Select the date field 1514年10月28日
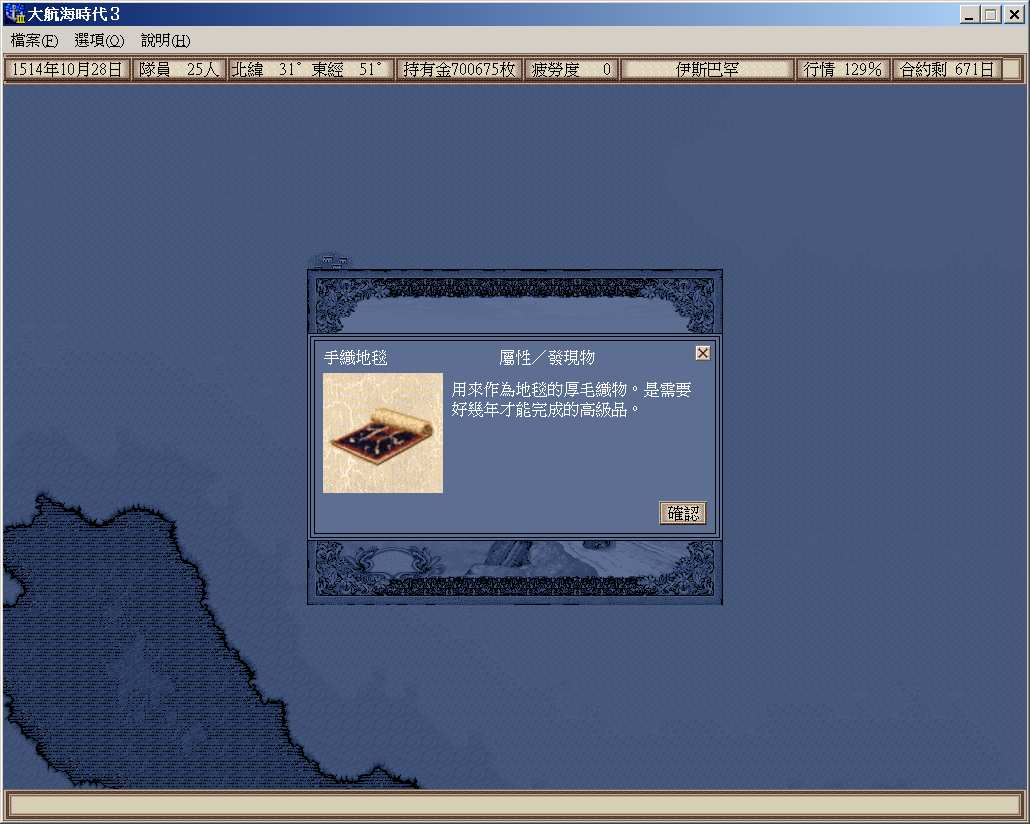This screenshot has height=824, width=1030. coord(68,70)
